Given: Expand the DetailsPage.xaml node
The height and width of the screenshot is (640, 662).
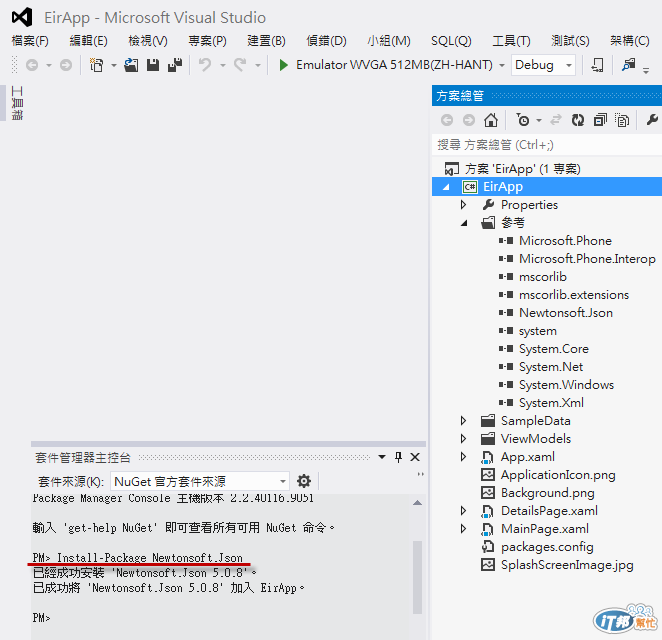Looking at the screenshot, I should click(464, 511).
